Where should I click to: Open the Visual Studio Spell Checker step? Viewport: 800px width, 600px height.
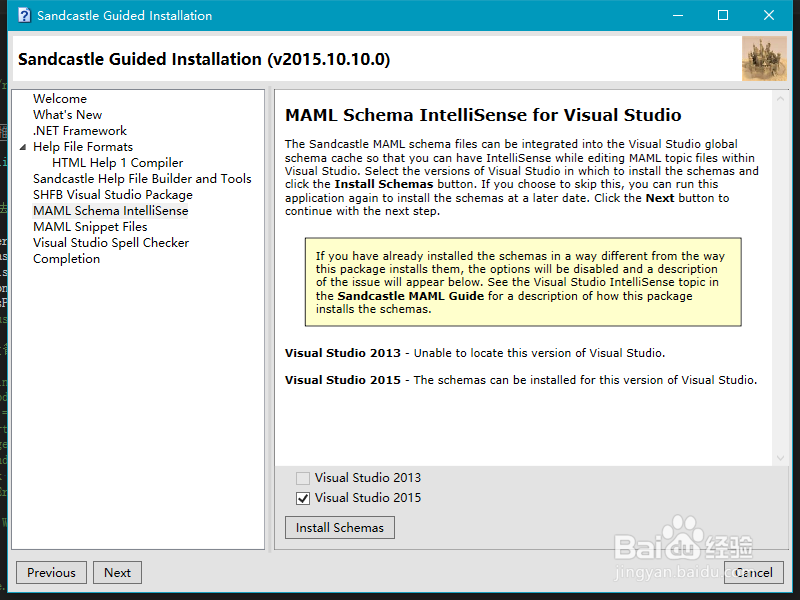pyautogui.click(x=111, y=243)
